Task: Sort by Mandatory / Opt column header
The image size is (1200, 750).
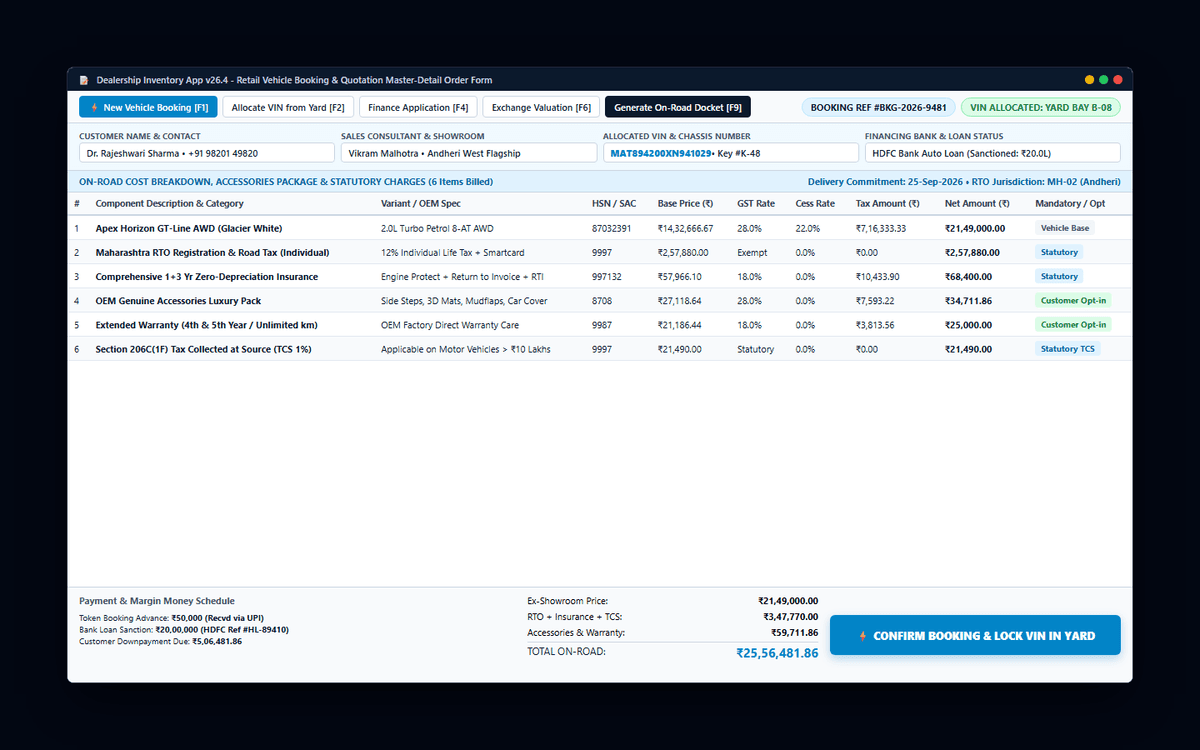Action: (1071, 204)
